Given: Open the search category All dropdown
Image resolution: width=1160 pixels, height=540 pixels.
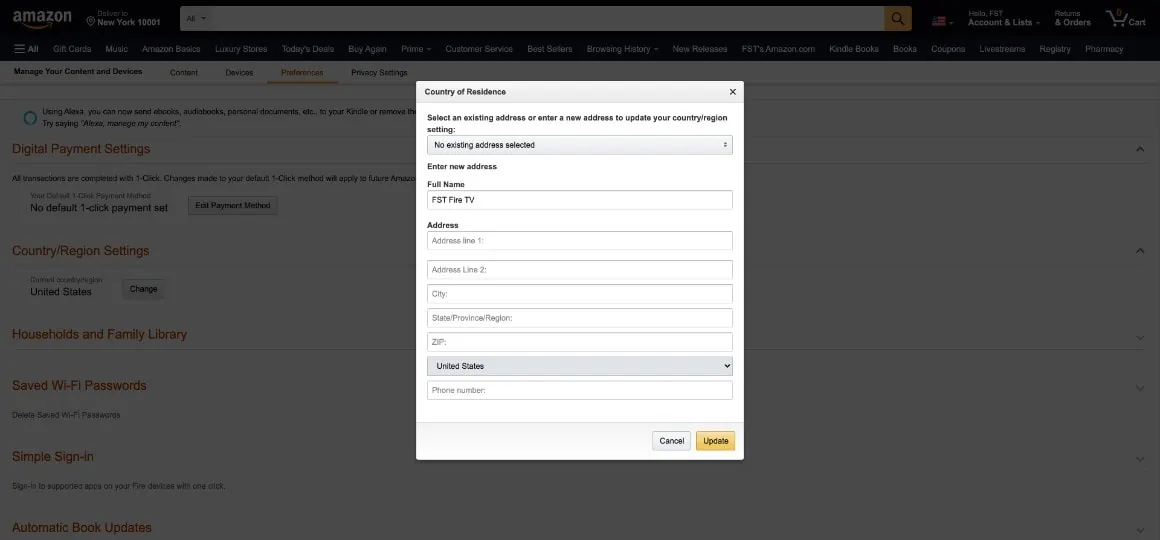Looking at the screenshot, I should coord(196,18).
